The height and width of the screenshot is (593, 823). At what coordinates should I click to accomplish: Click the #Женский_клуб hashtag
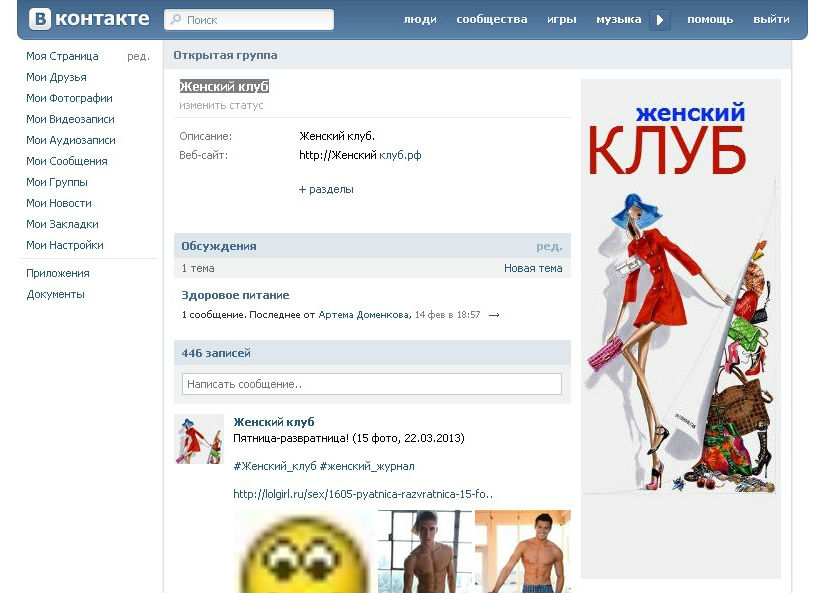[x=275, y=466]
